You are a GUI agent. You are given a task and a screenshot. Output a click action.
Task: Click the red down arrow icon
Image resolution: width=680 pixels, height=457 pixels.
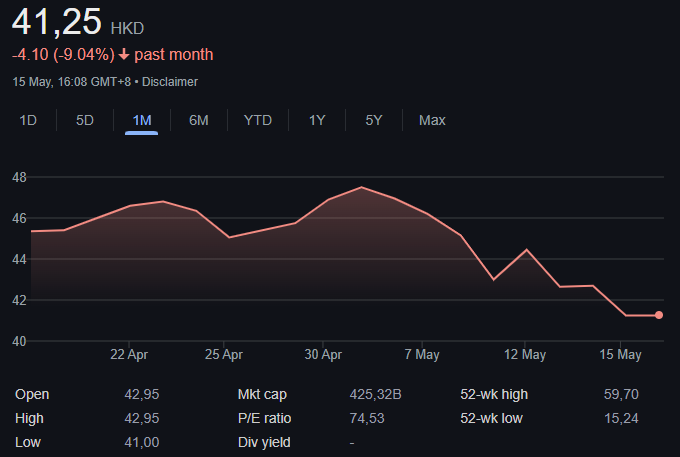pos(124,55)
